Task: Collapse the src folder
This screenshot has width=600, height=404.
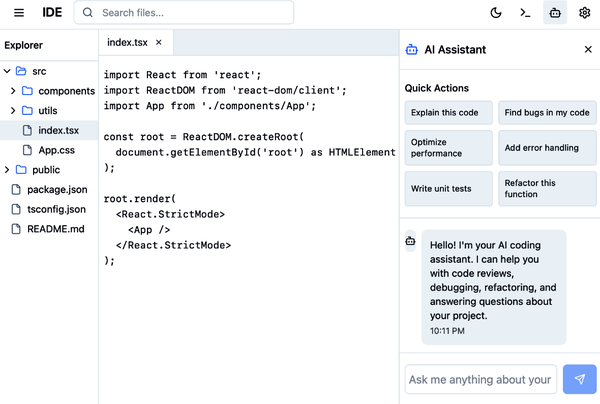Action: coord(7,71)
